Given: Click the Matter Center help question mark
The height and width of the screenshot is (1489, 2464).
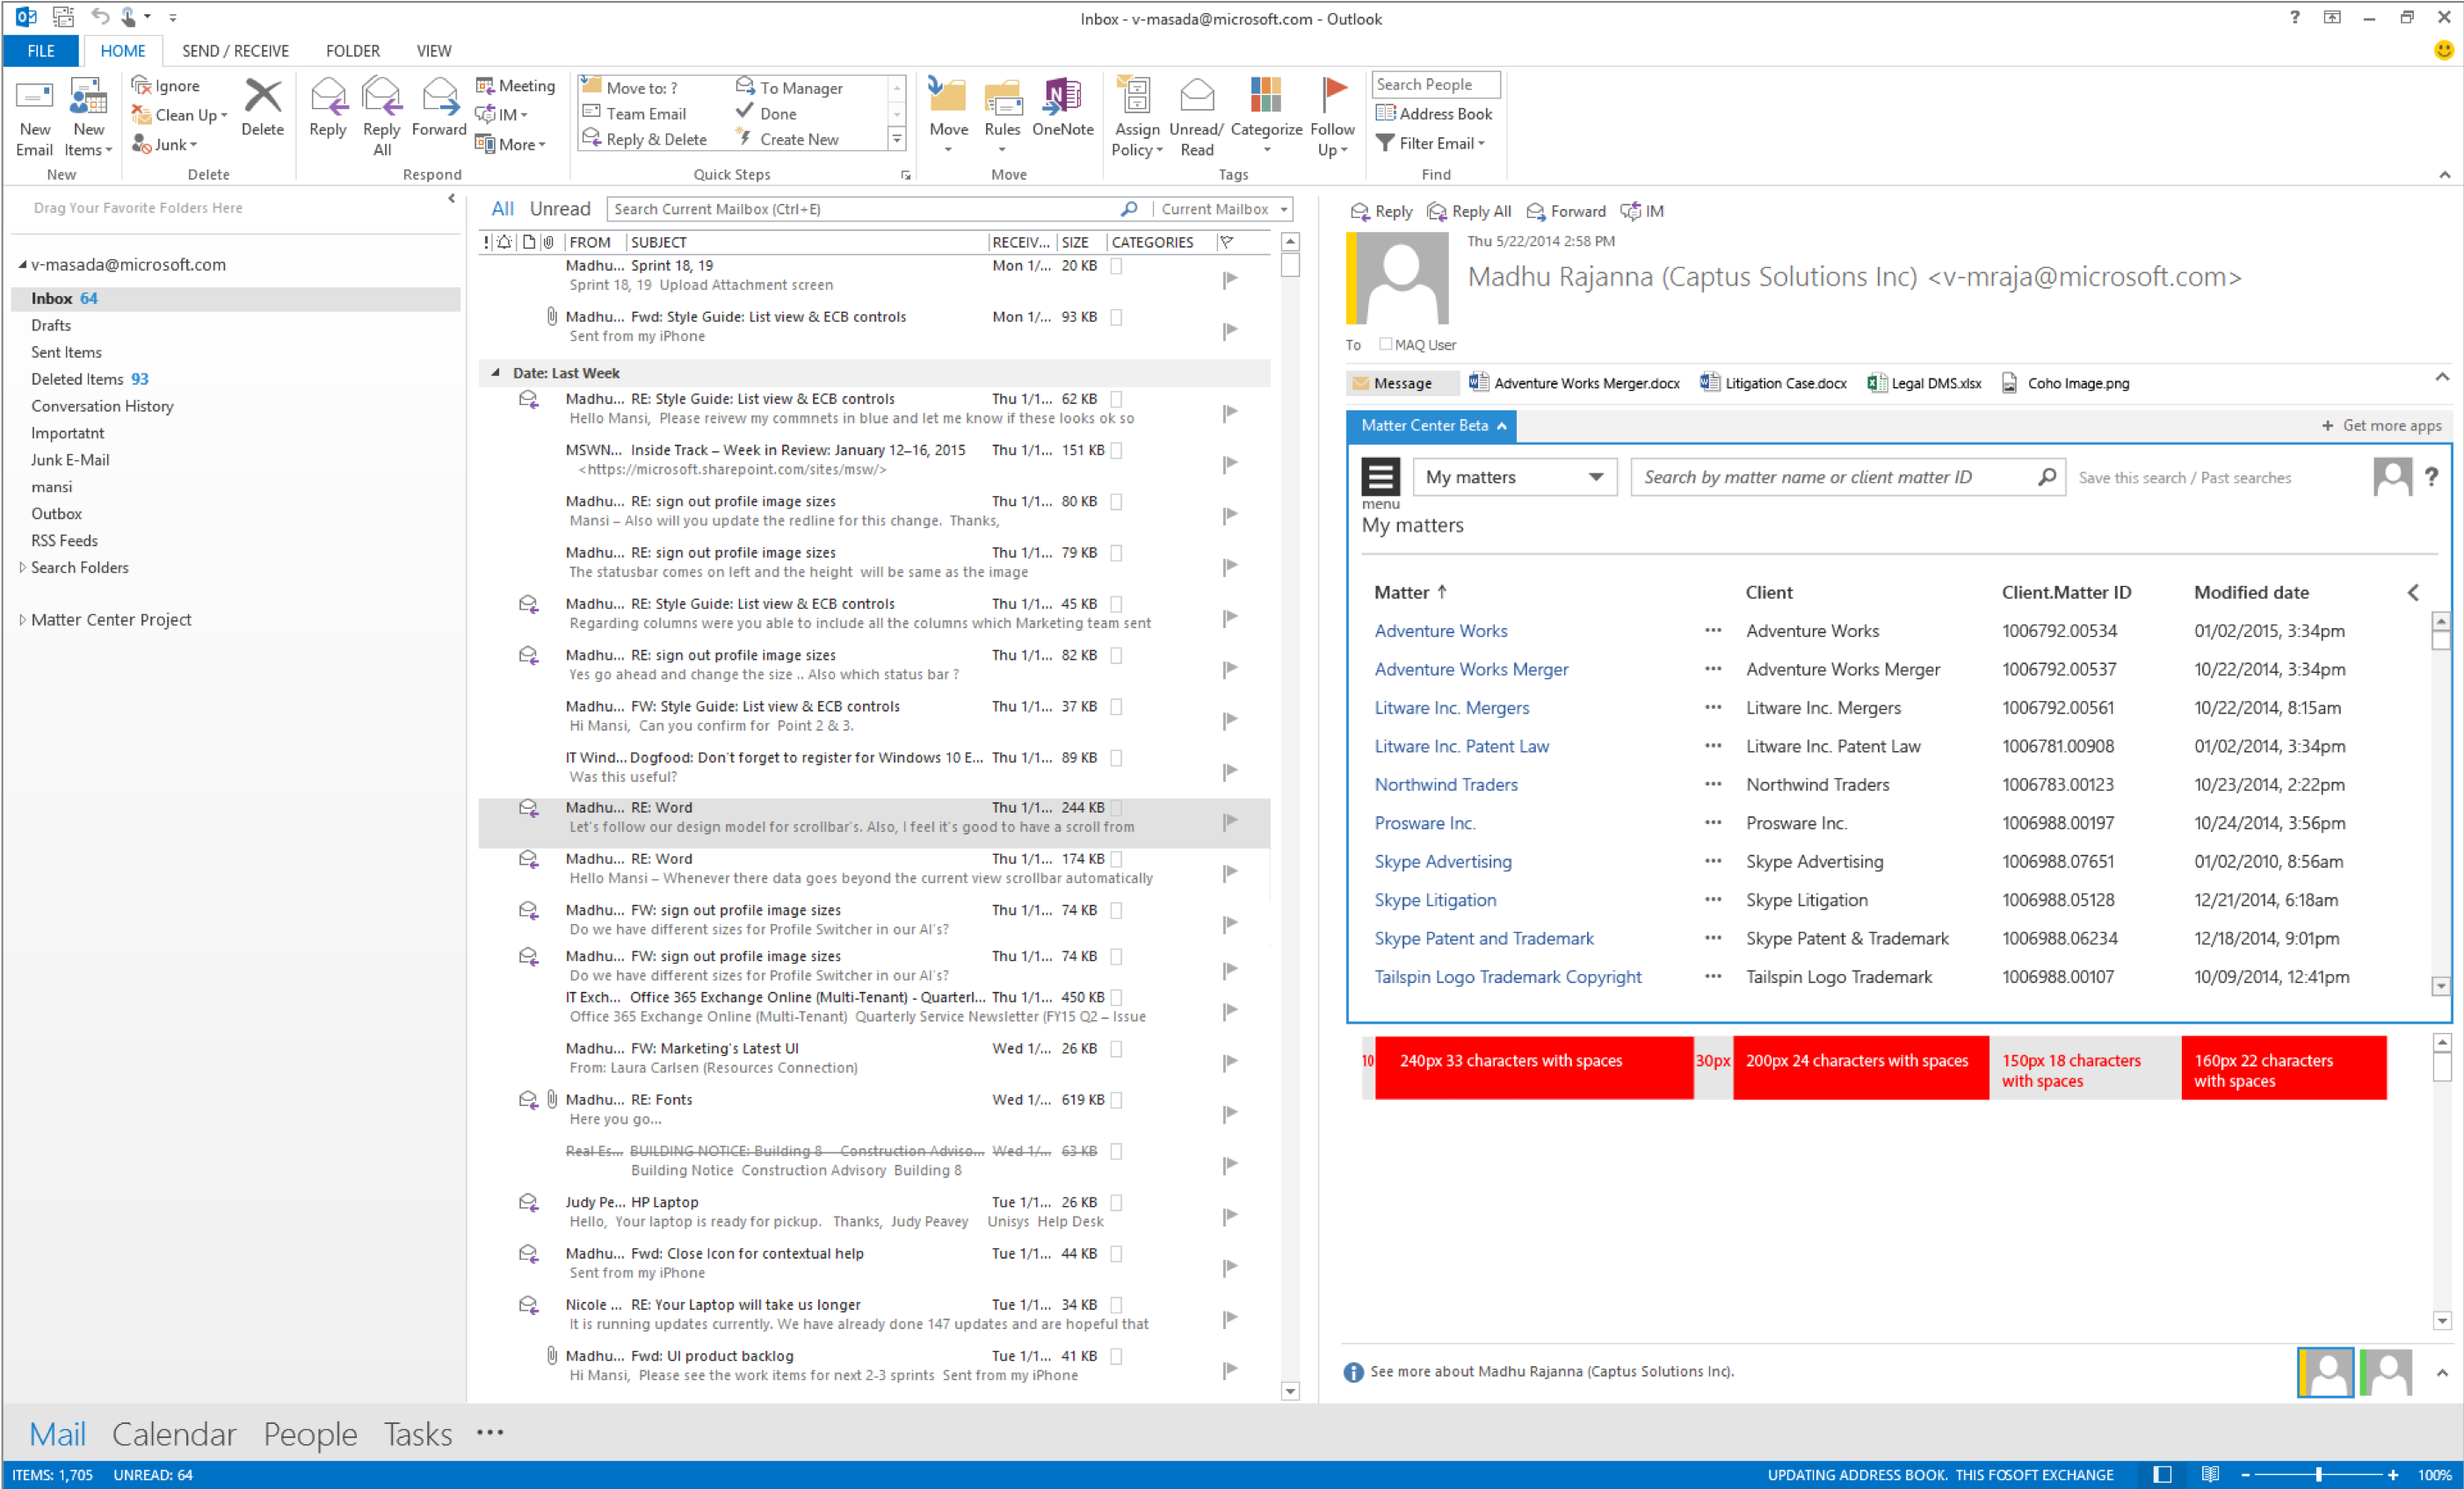Looking at the screenshot, I should pyautogui.click(x=2432, y=477).
